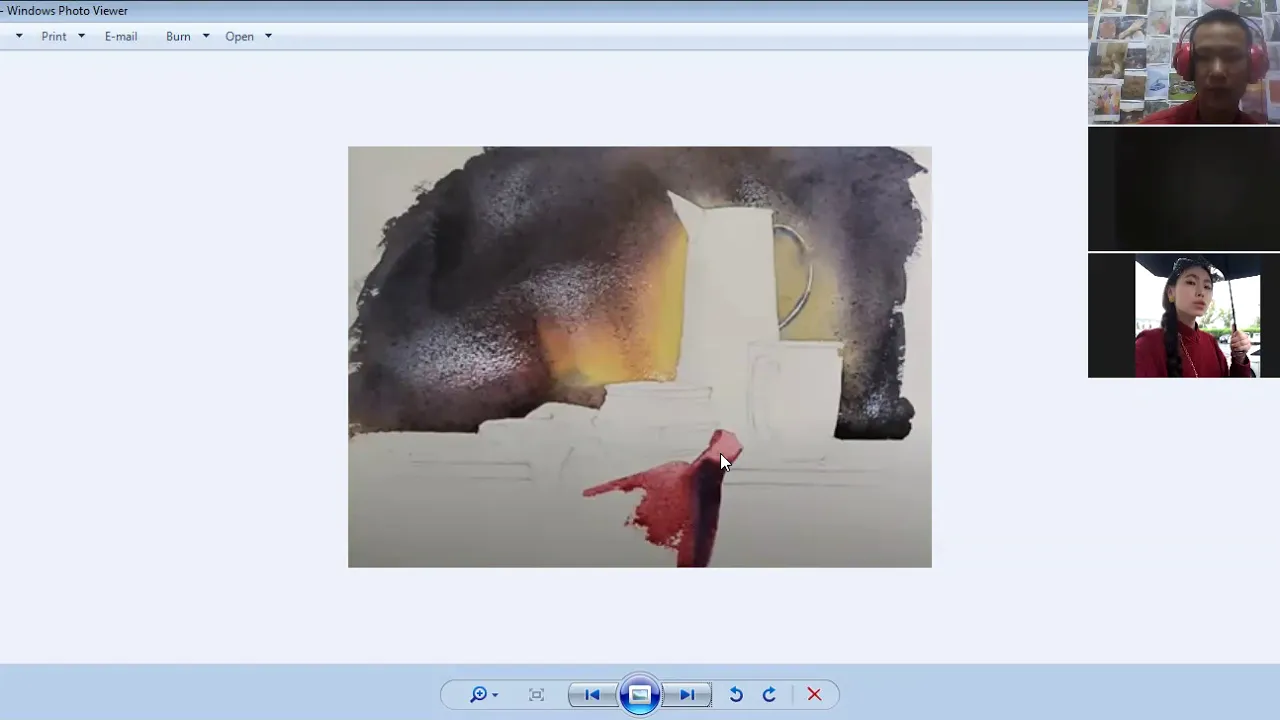
Task: Click the Windows Photo Viewer title
Action: pyautogui.click(x=67, y=11)
